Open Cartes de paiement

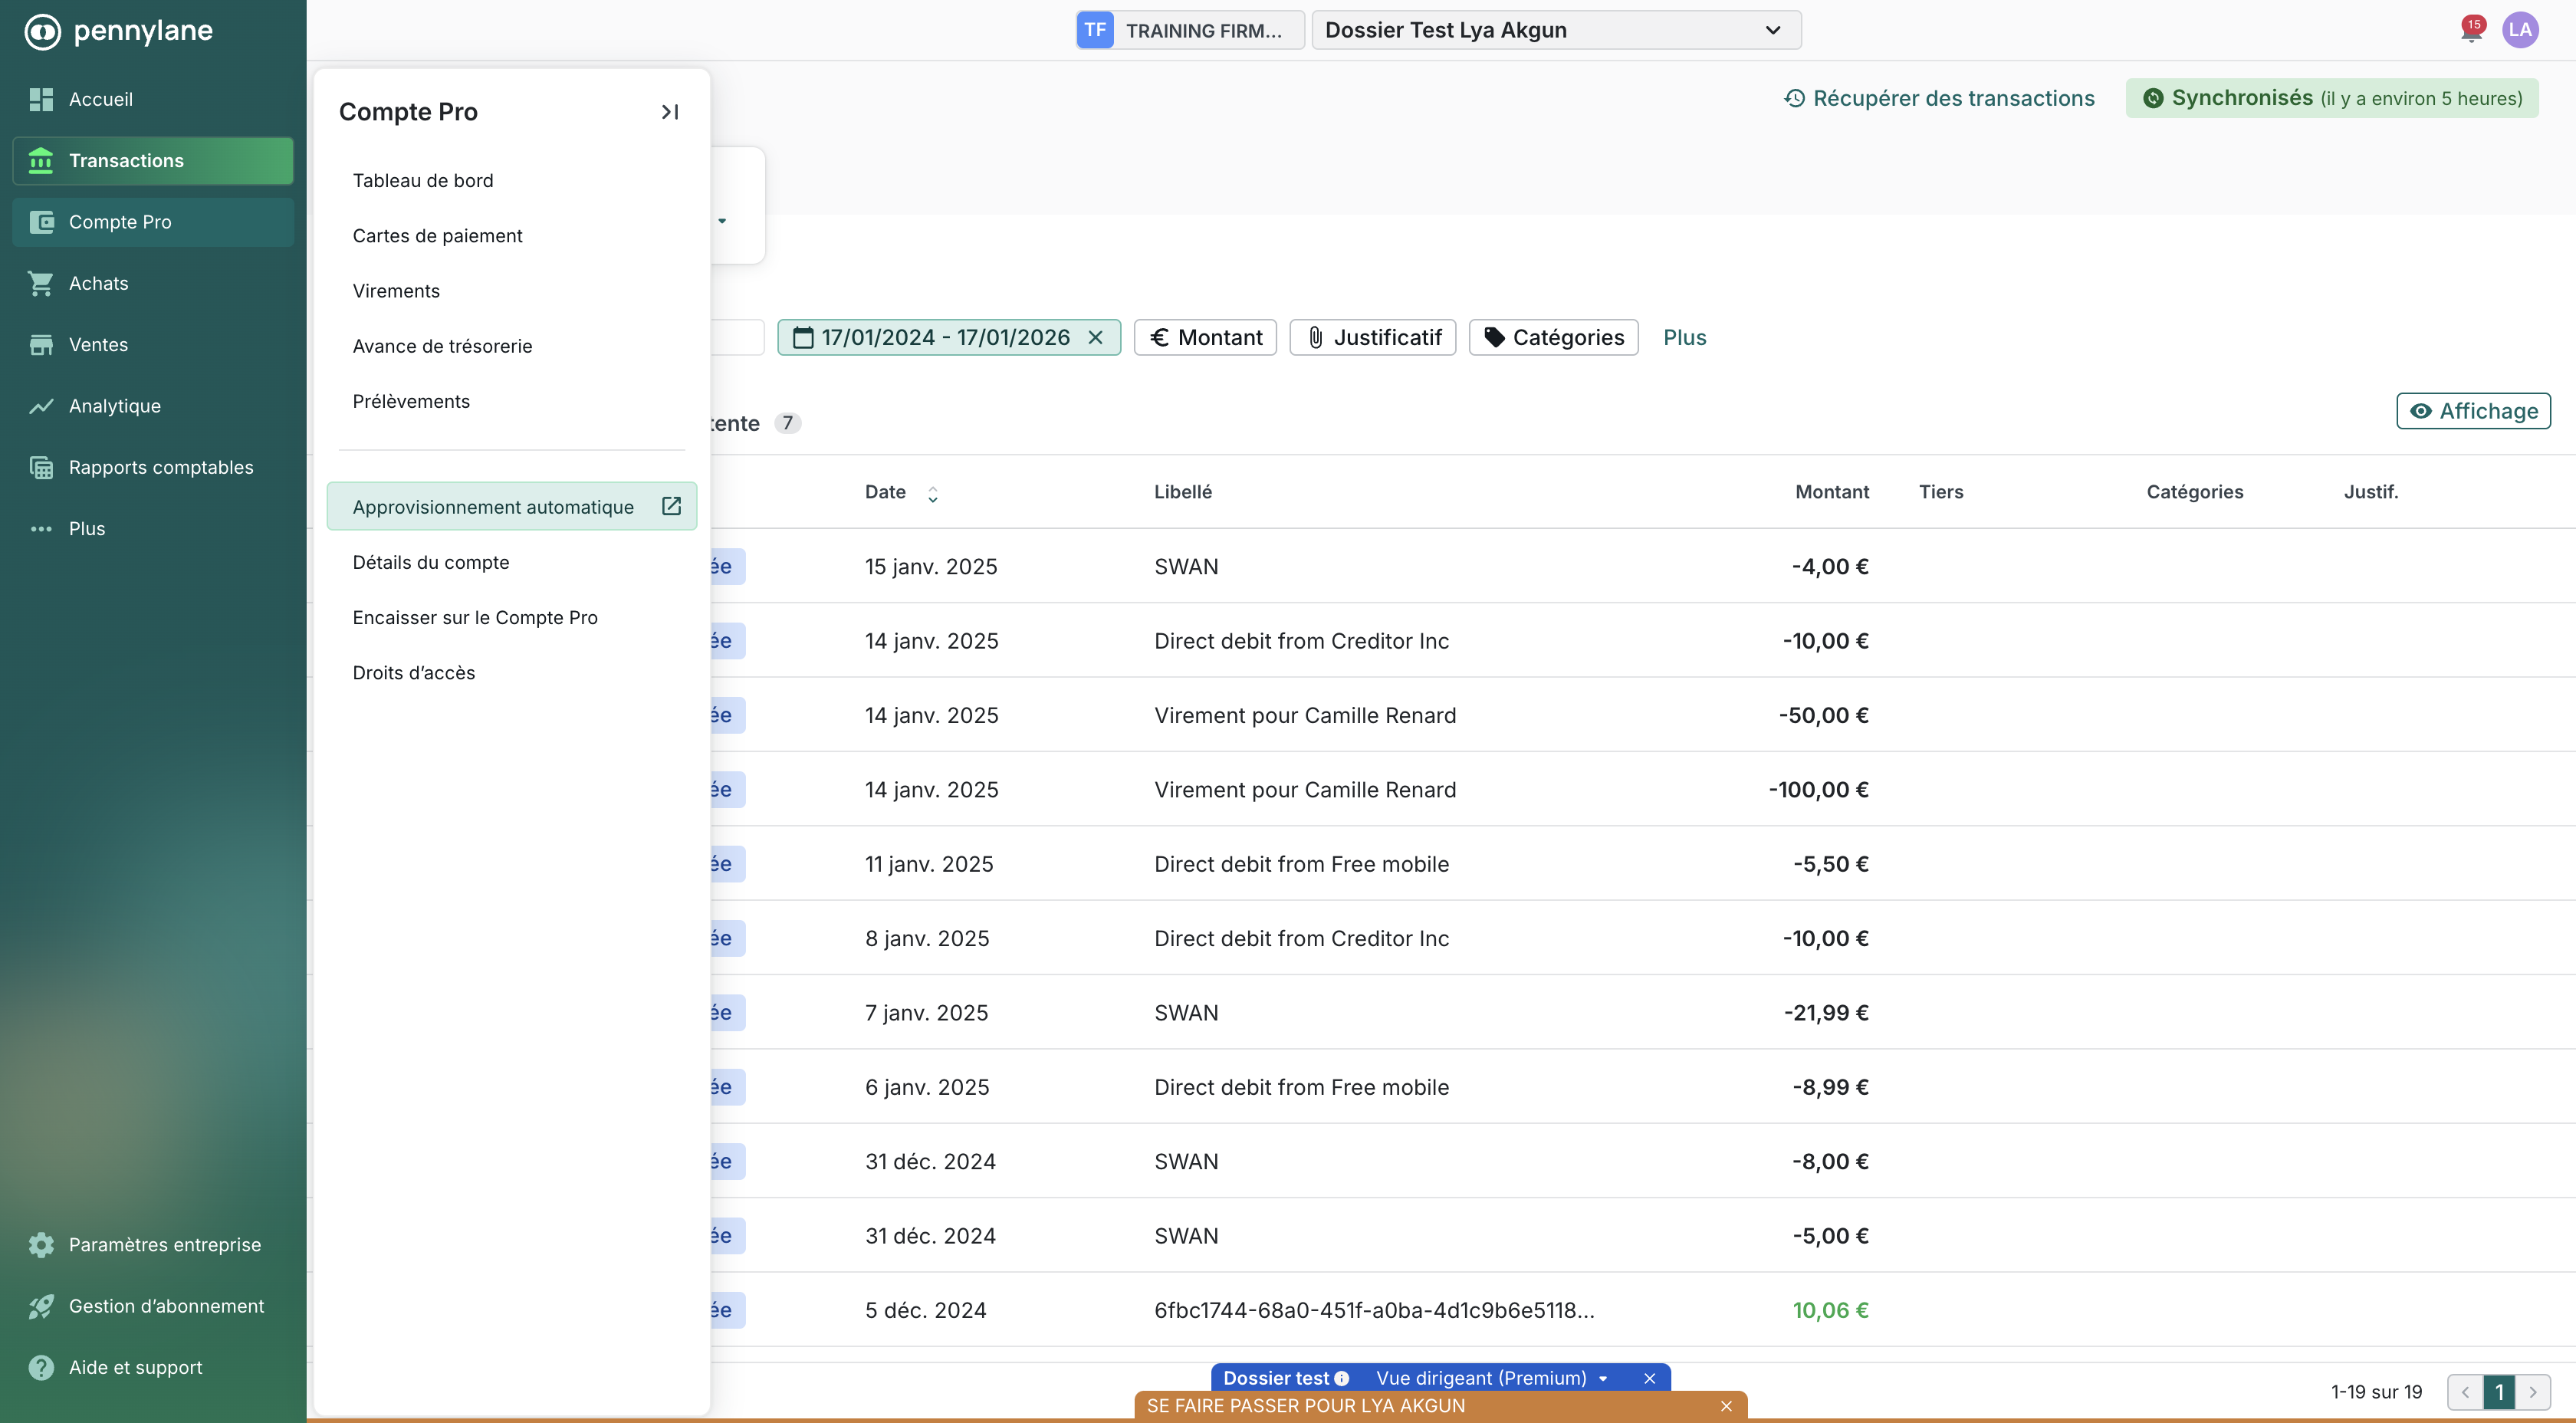tap(512, 236)
